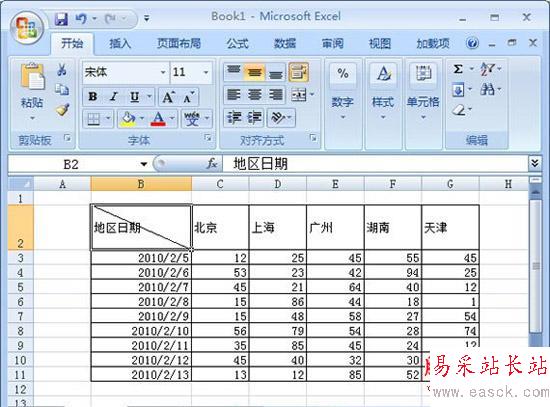Click Find and Select binoculars

pyautogui.click(x=488, y=89)
